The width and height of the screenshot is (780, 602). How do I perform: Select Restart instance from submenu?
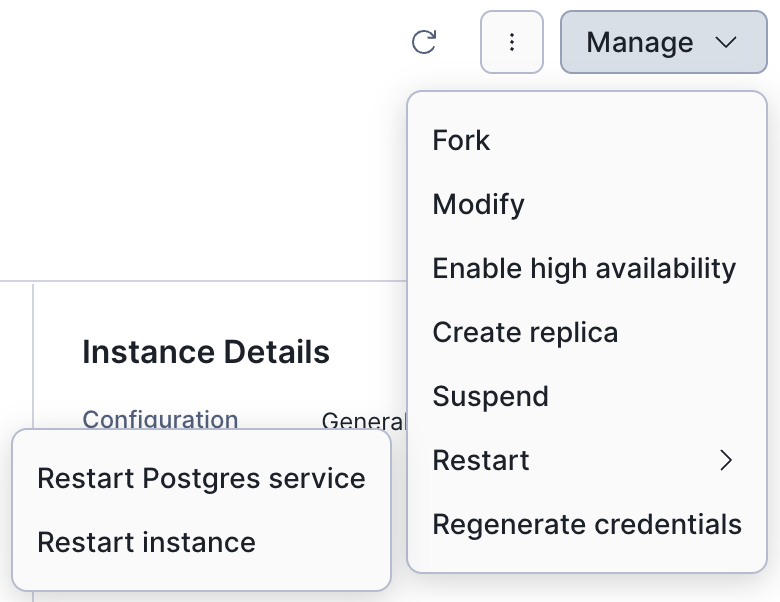point(146,542)
